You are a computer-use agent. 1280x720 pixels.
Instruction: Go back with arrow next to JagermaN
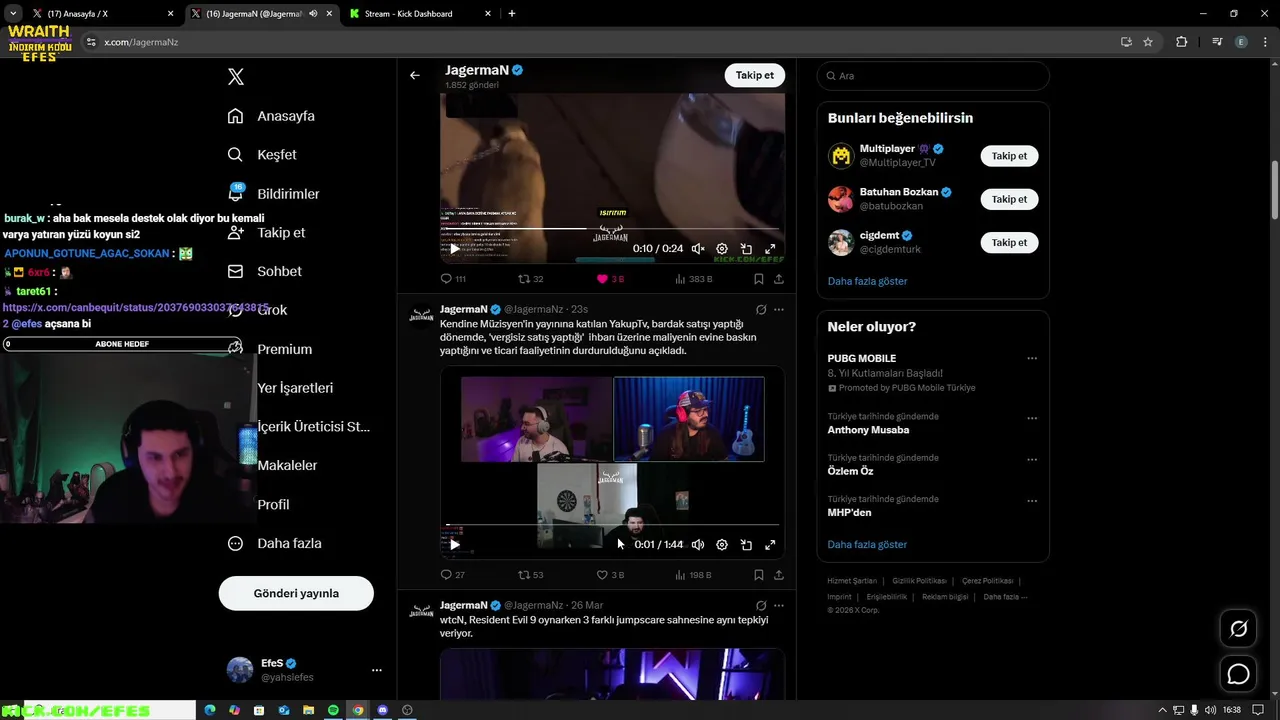click(415, 75)
